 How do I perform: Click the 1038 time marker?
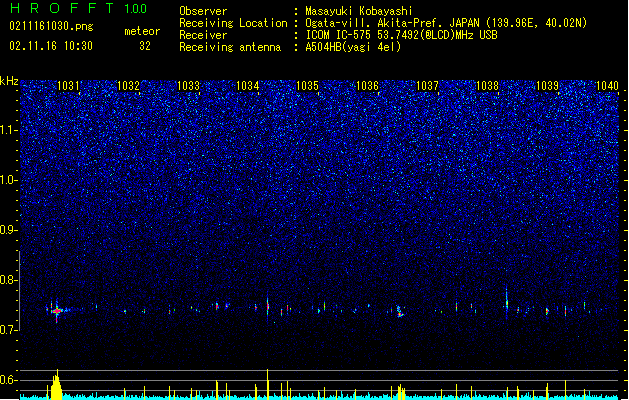pos(487,85)
